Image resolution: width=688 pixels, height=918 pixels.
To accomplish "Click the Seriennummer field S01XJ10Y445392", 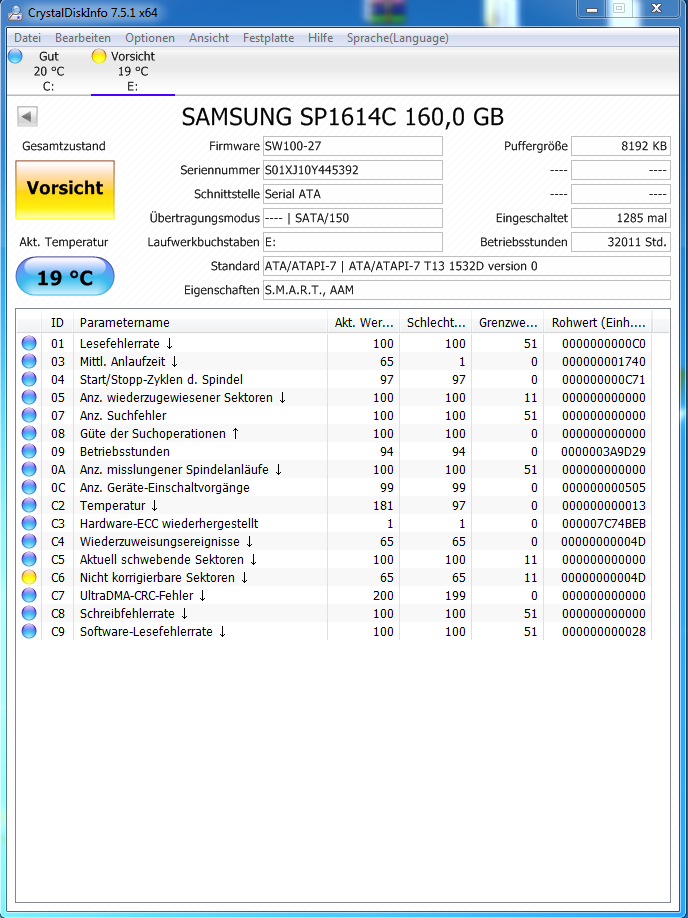I will point(352,170).
